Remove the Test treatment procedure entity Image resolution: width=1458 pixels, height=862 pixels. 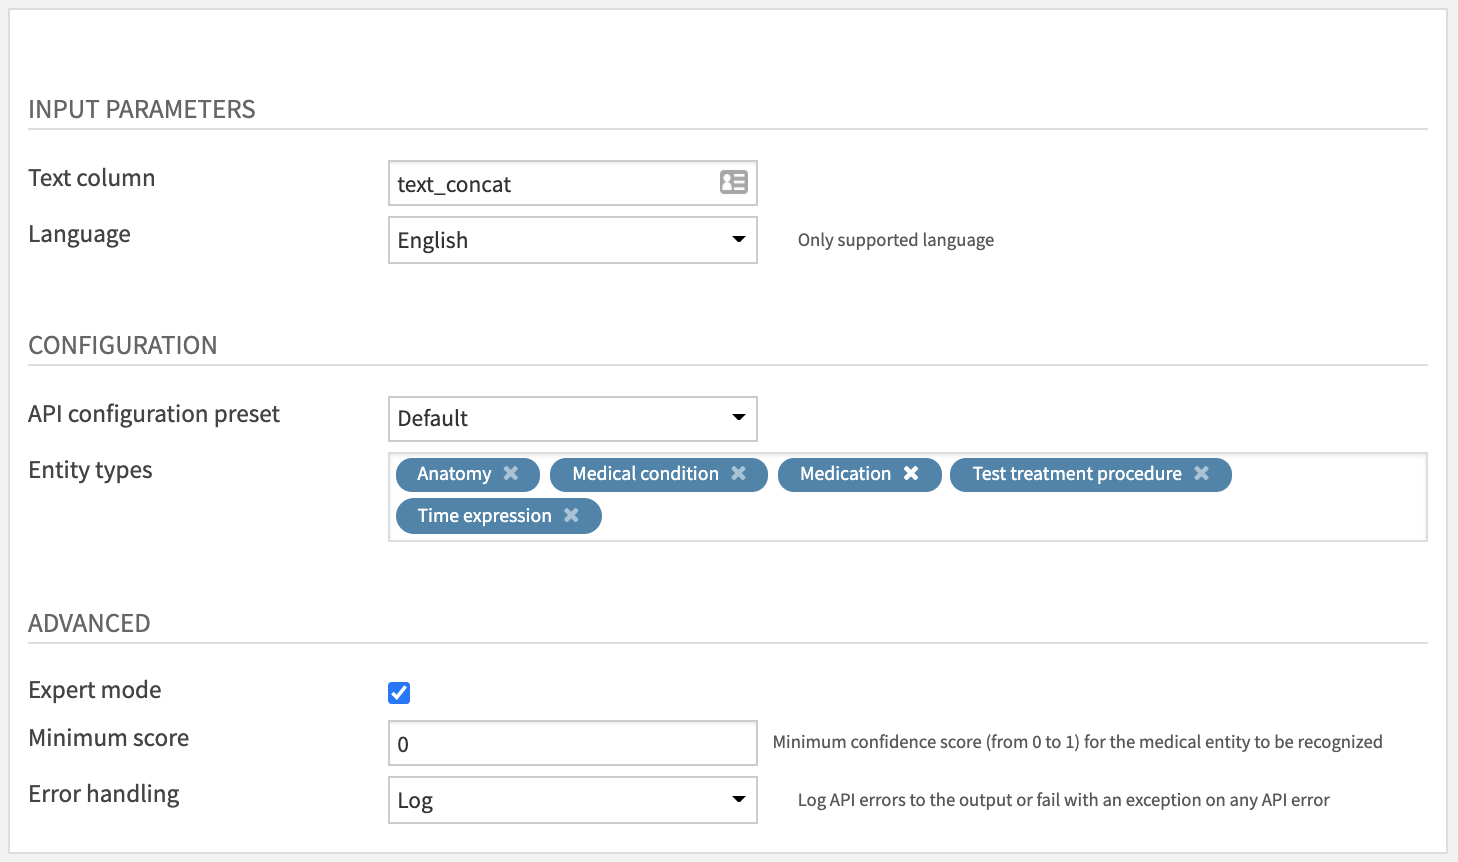1201,474
